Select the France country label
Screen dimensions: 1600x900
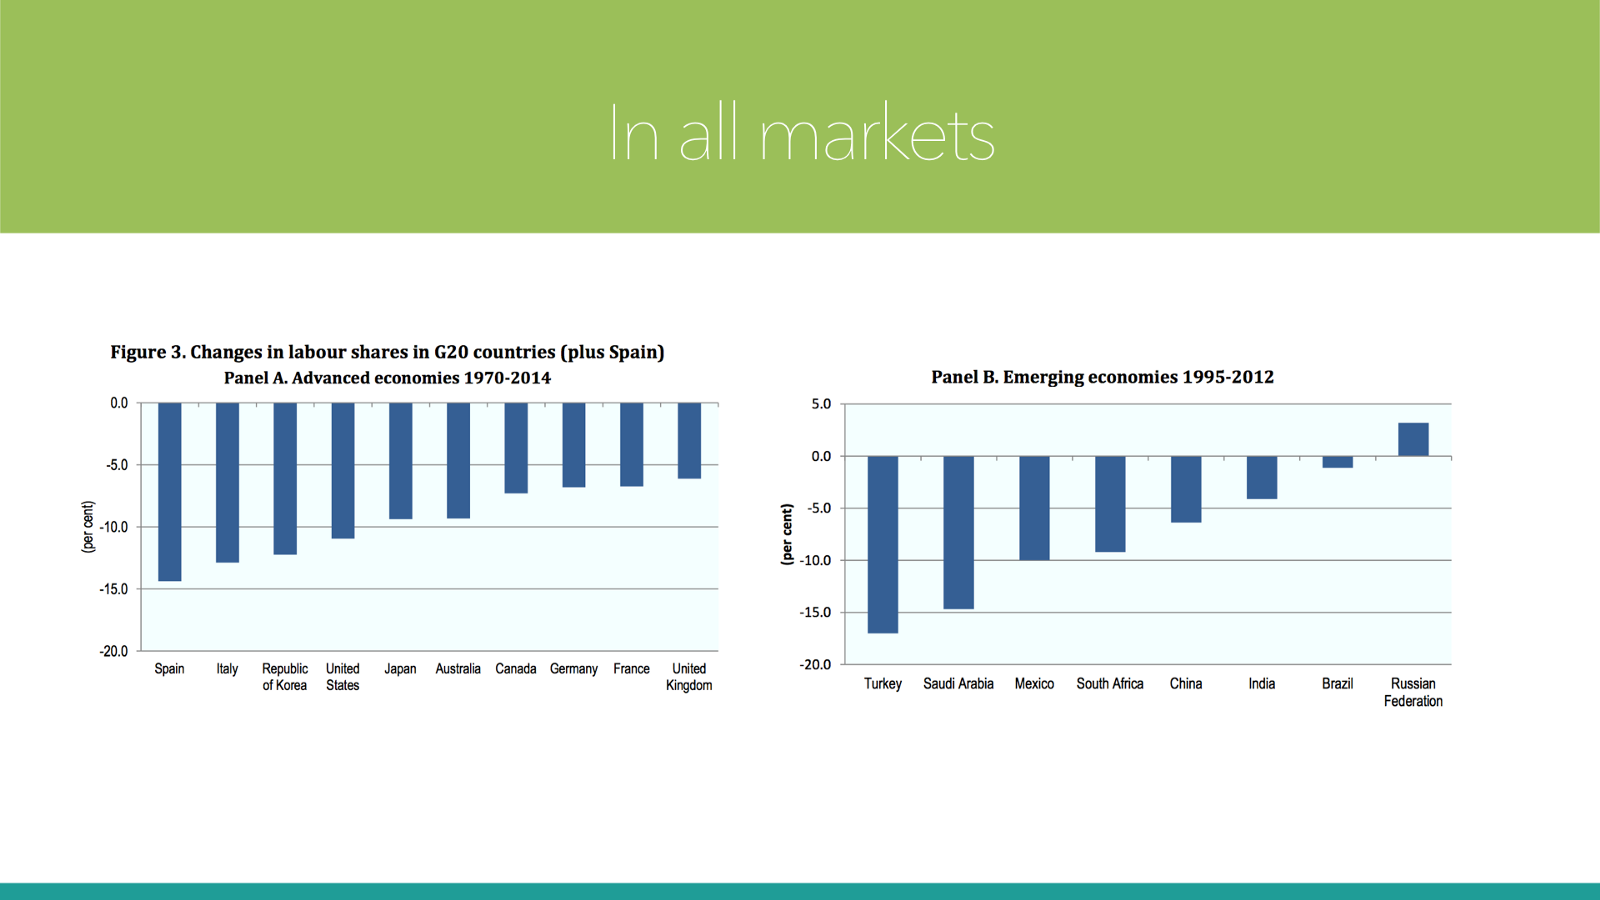pyautogui.click(x=631, y=669)
